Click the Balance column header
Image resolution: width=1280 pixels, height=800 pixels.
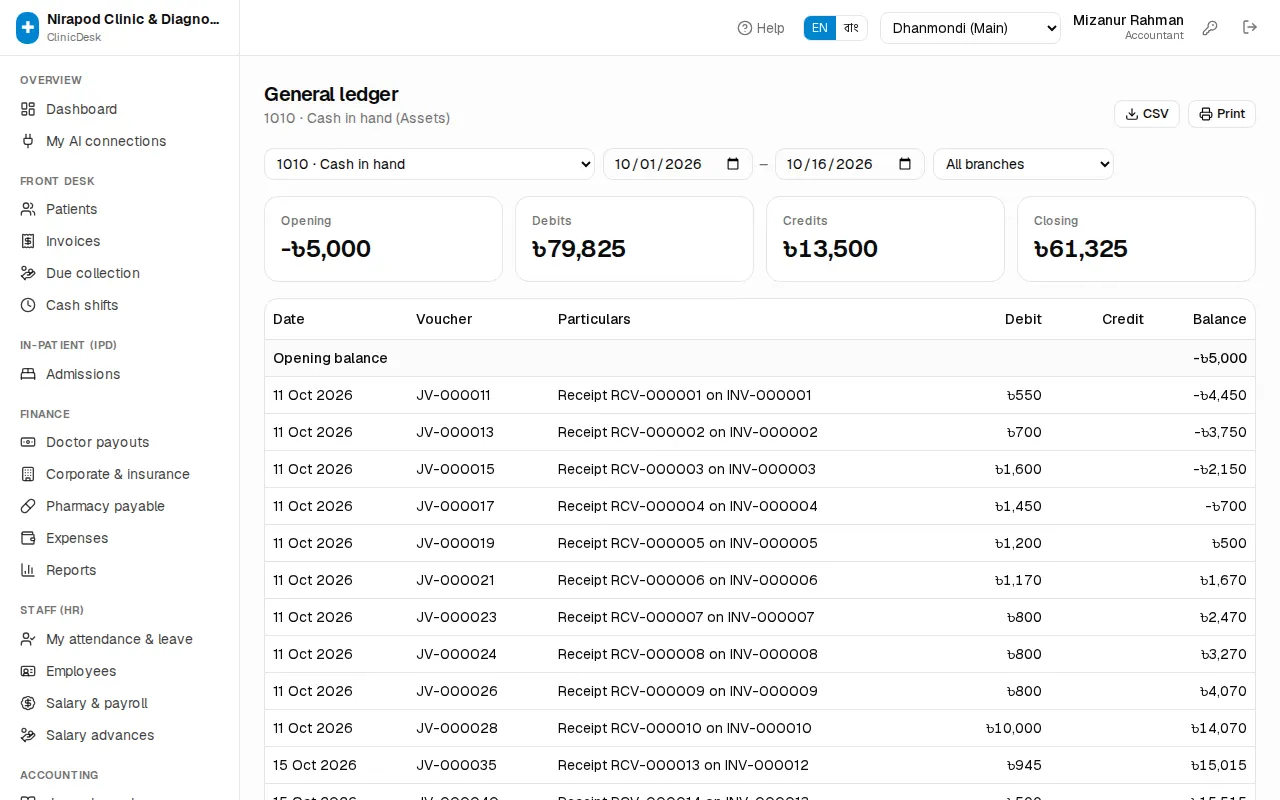click(1219, 319)
